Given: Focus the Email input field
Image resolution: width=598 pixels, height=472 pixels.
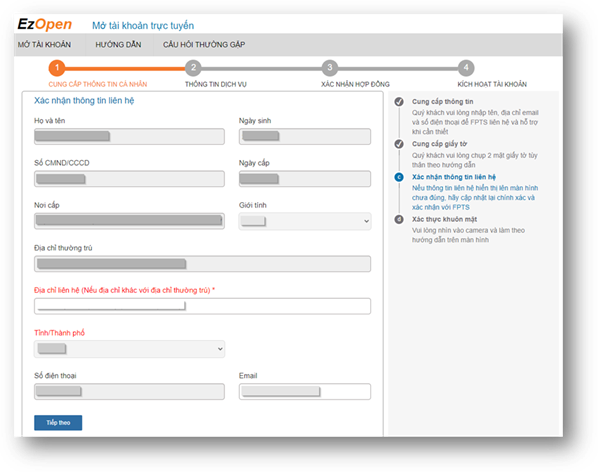Looking at the screenshot, I should 305,392.
